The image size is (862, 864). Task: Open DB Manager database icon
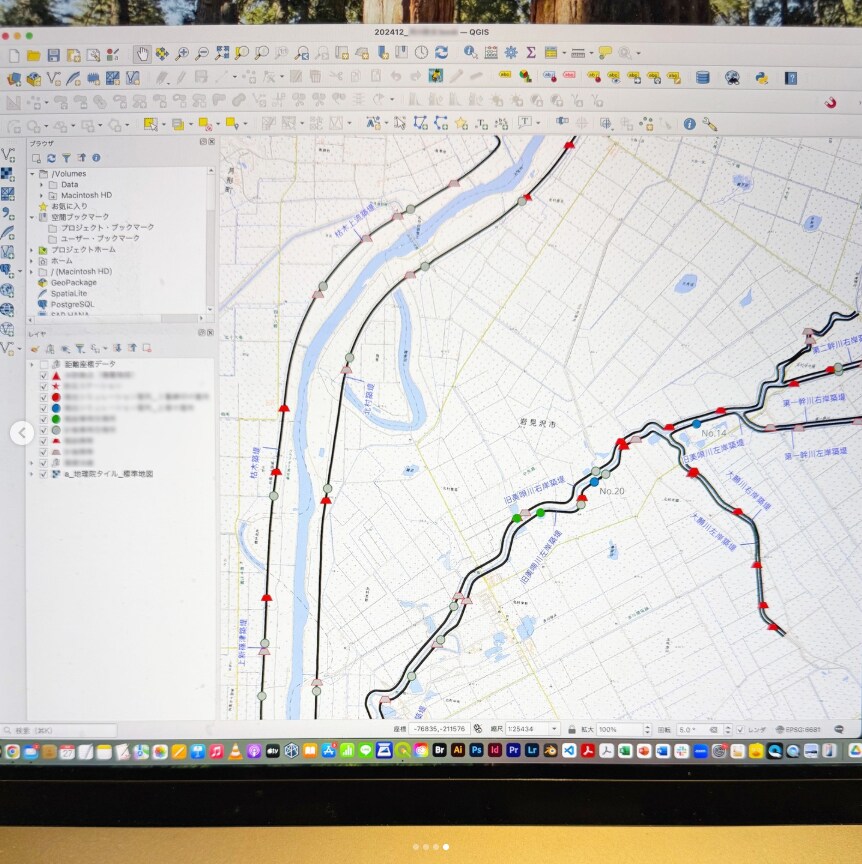pos(703,77)
